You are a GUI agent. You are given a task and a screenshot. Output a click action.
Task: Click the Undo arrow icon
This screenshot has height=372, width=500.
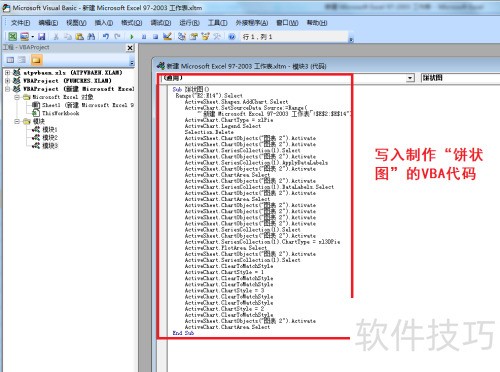pyautogui.click(x=106, y=36)
